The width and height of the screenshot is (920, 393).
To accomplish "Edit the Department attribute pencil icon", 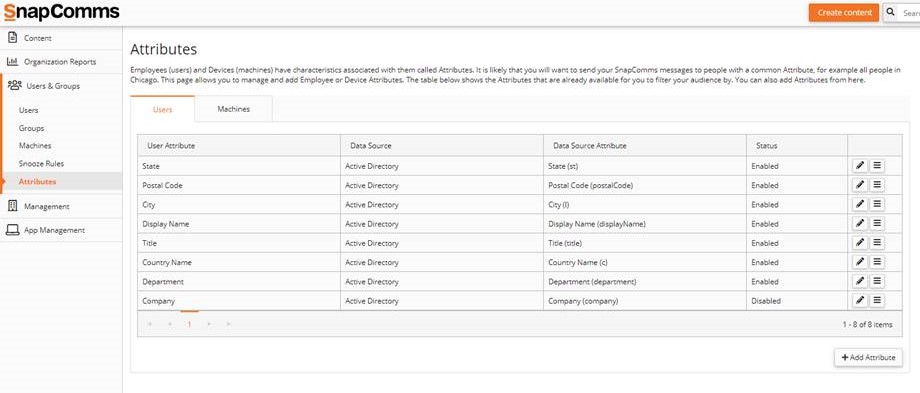I will point(860,282).
